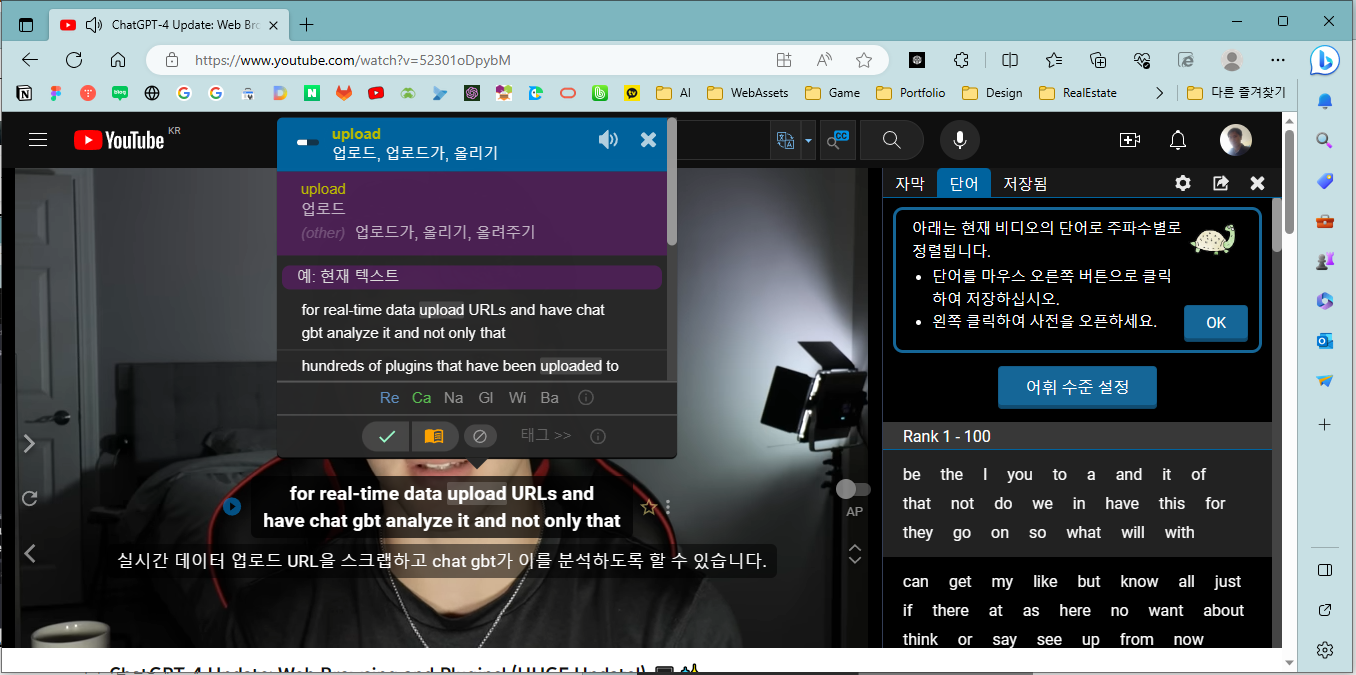Refresh the page with reload button
The width and height of the screenshot is (1356, 675).
click(74, 60)
